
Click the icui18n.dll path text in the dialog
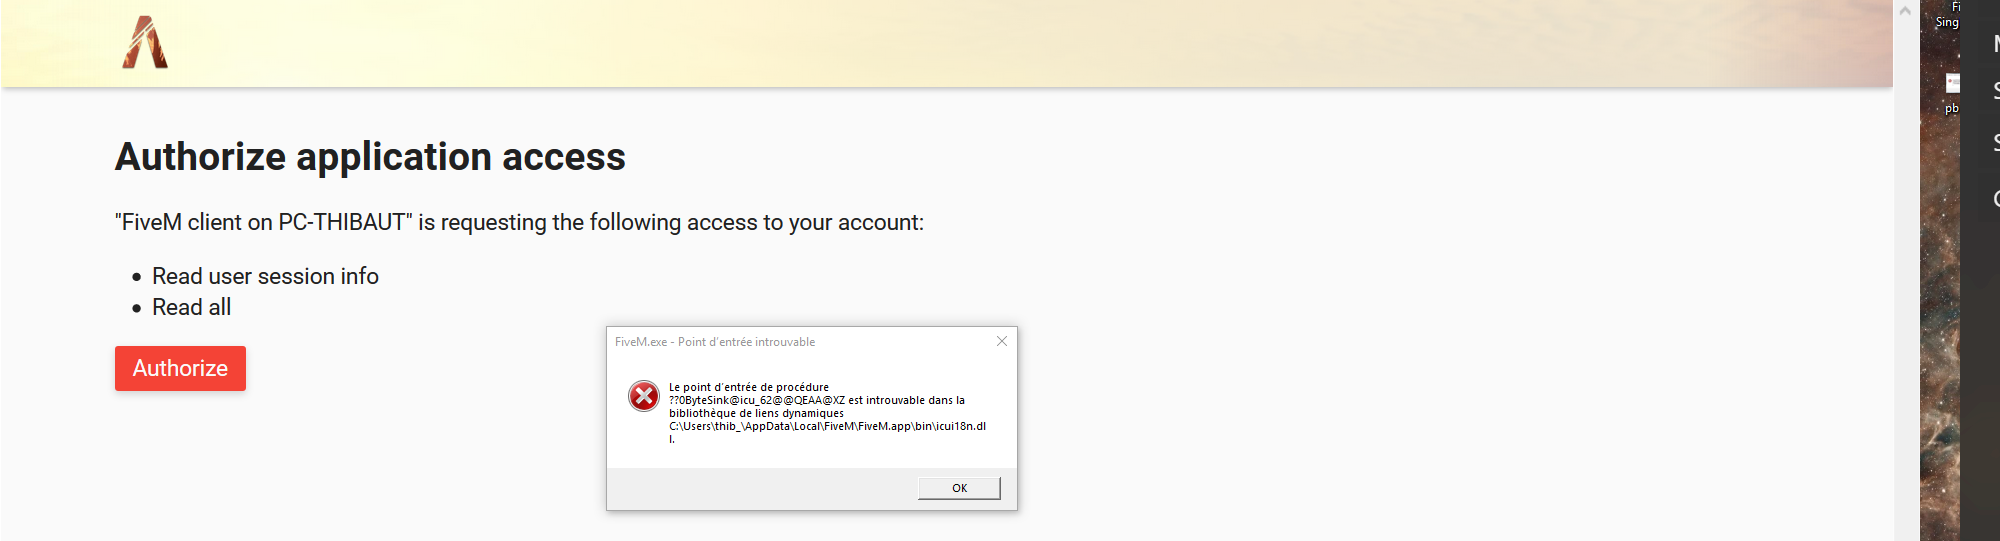pos(827,432)
